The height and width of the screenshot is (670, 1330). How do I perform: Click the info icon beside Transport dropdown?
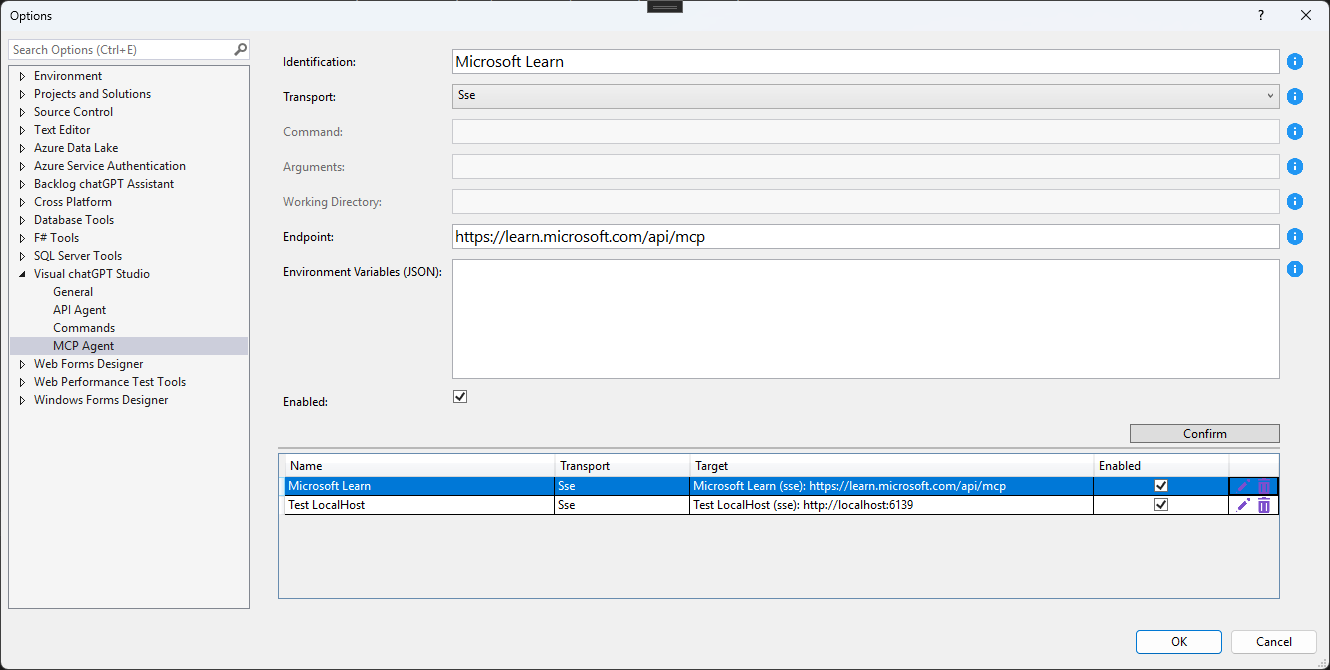pyautogui.click(x=1295, y=97)
